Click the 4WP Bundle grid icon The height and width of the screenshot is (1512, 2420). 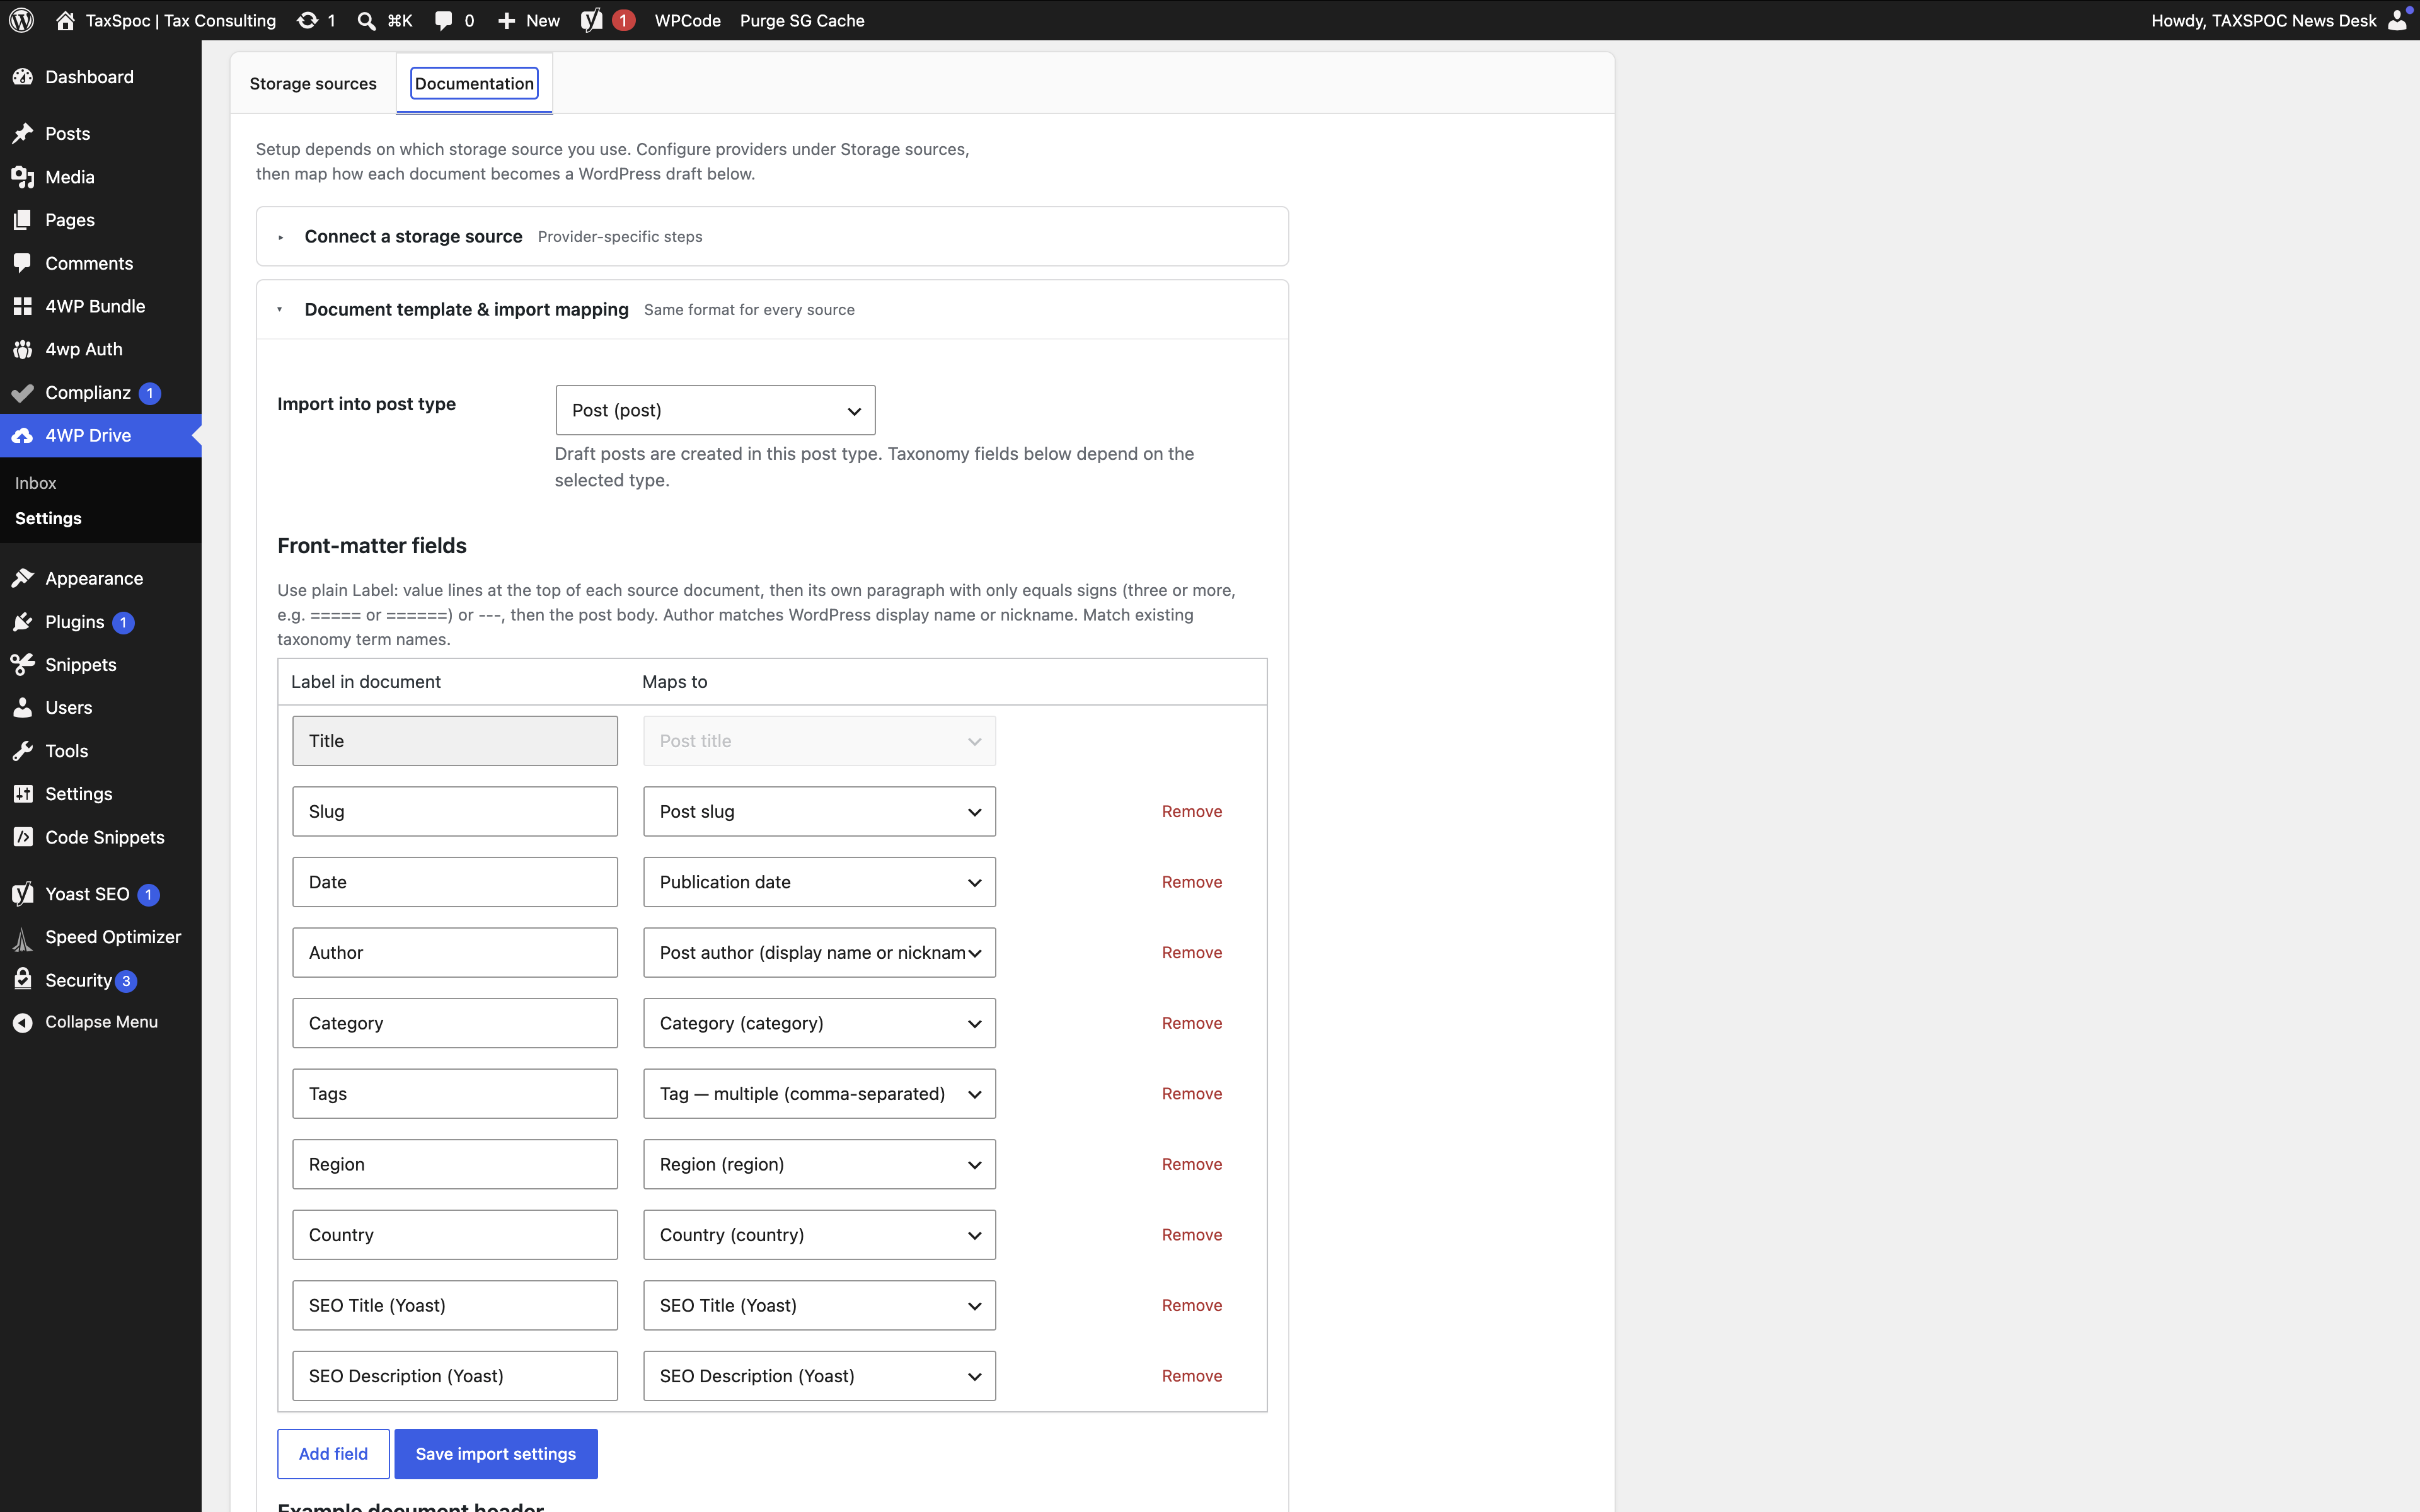click(x=23, y=306)
